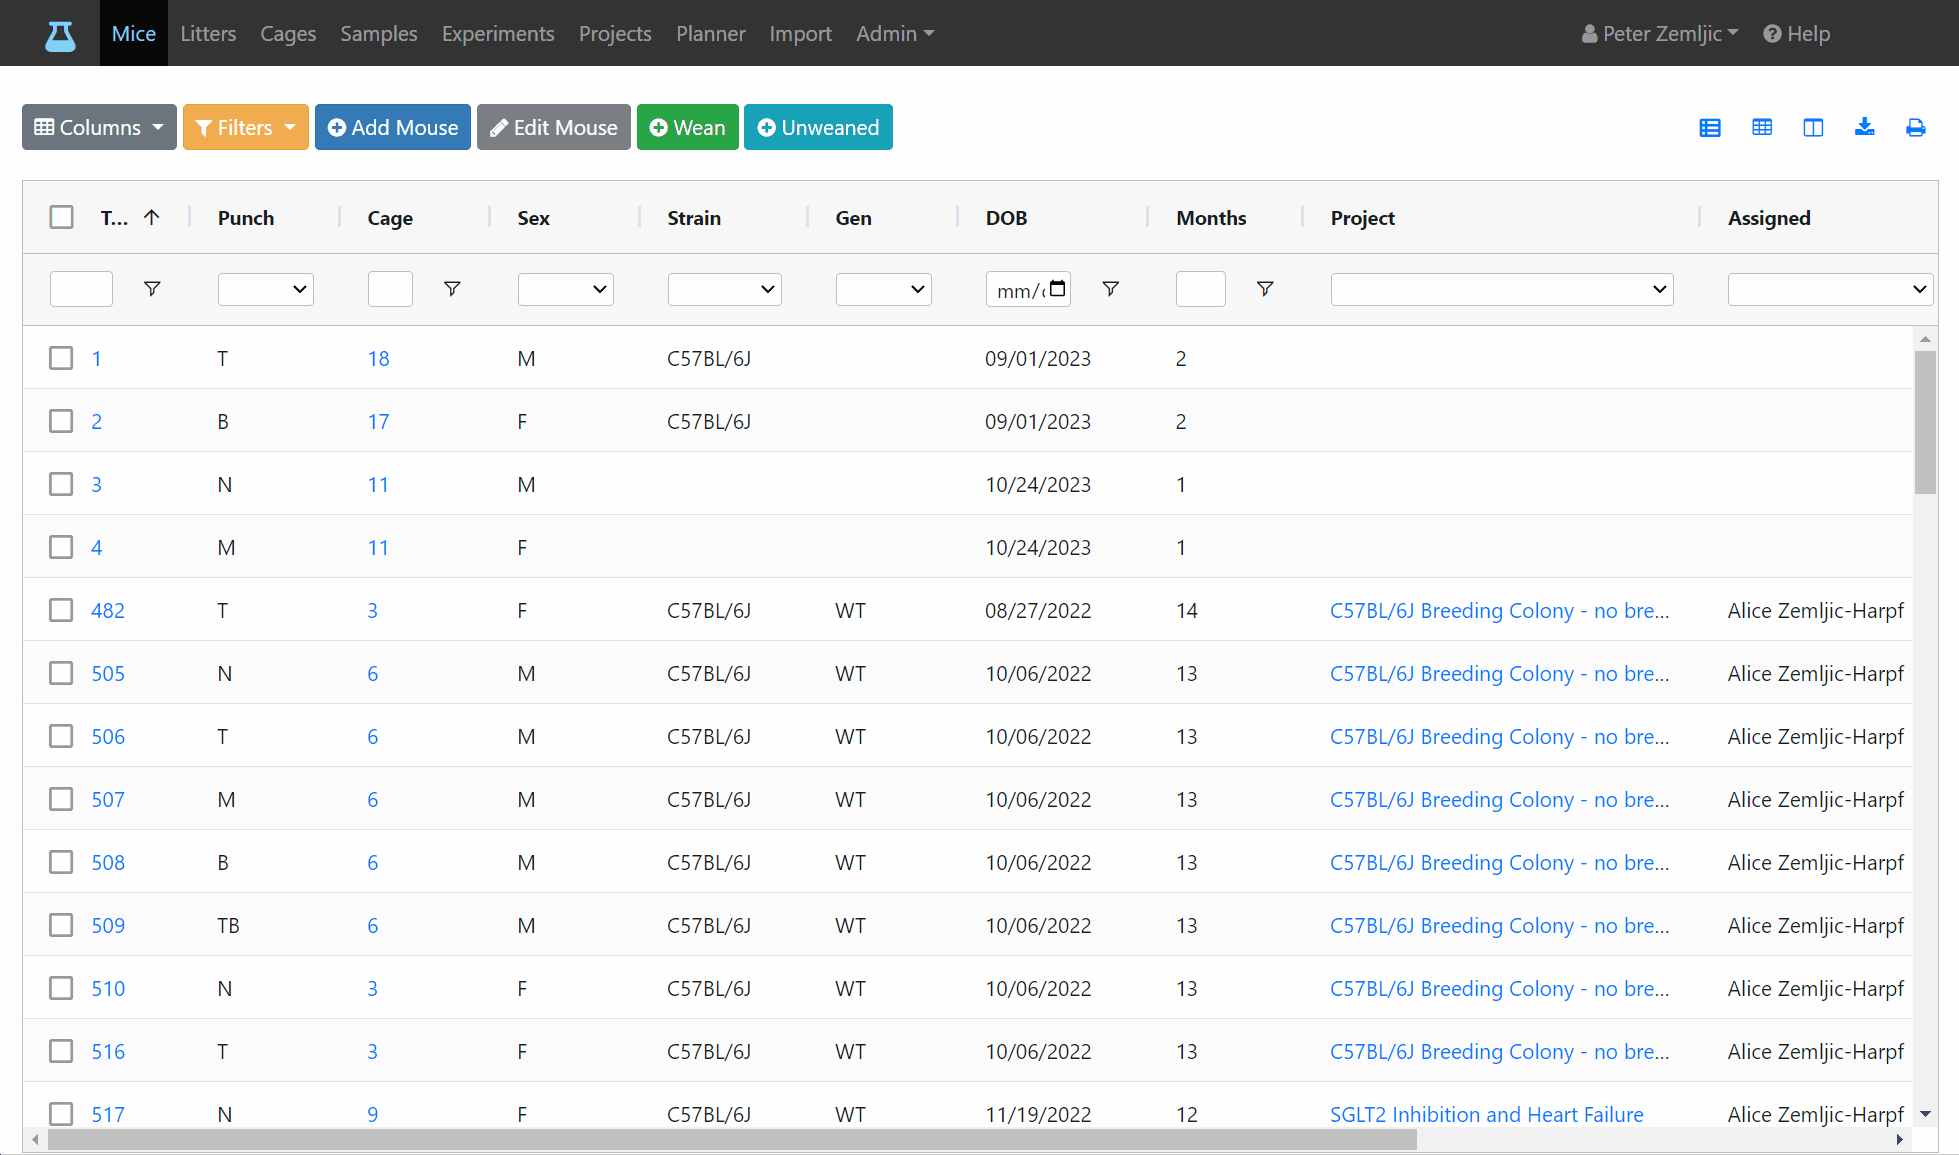Open the Admin menu

pyautogui.click(x=895, y=33)
